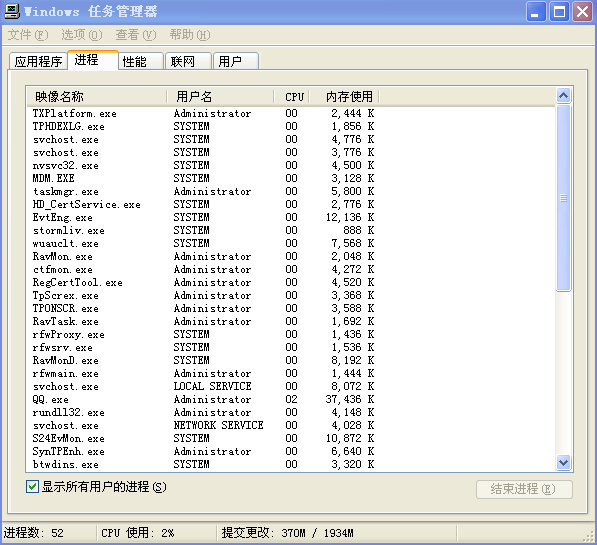Open the 文件(F) menu

pos(28,35)
